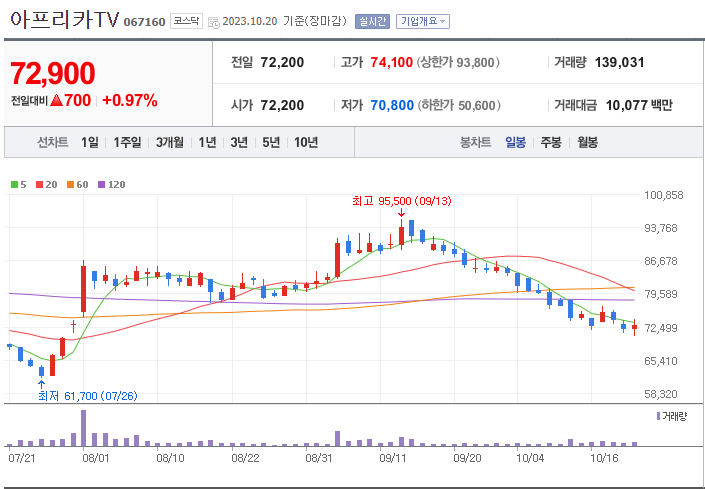Click the 거래대금 value 10,077 백만
This screenshot has height=489, width=705.
click(639, 105)
